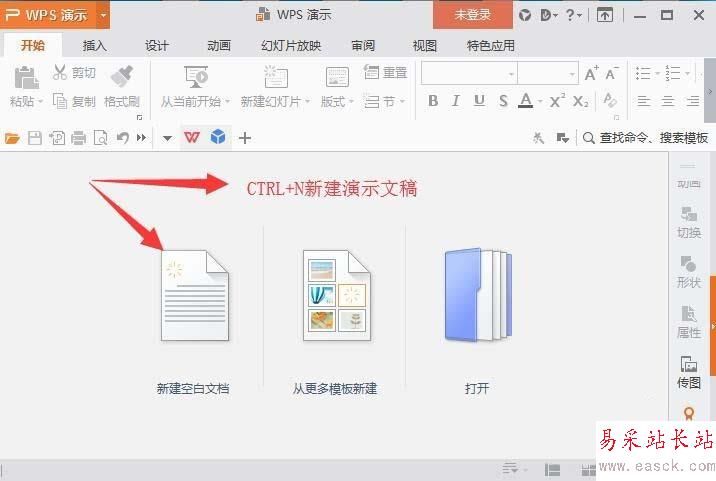Toggle Superscript formatting
Viewport: 716px width, 481px height.
557,100
